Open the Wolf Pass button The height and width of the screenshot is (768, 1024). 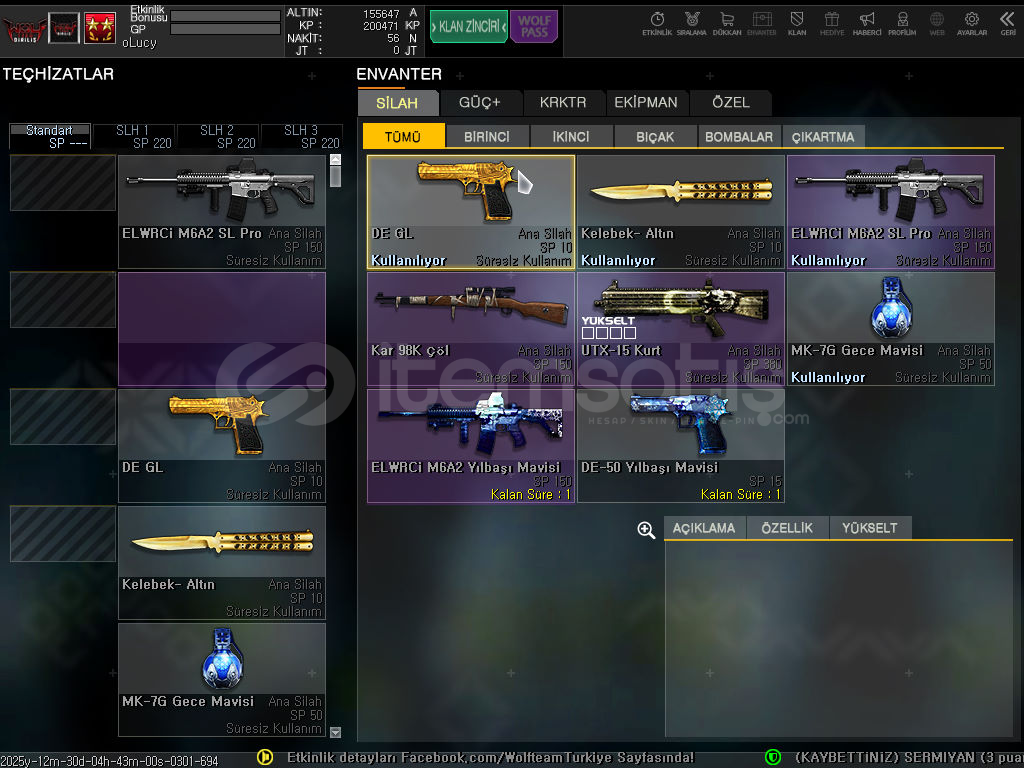click(x=534, y=27)
